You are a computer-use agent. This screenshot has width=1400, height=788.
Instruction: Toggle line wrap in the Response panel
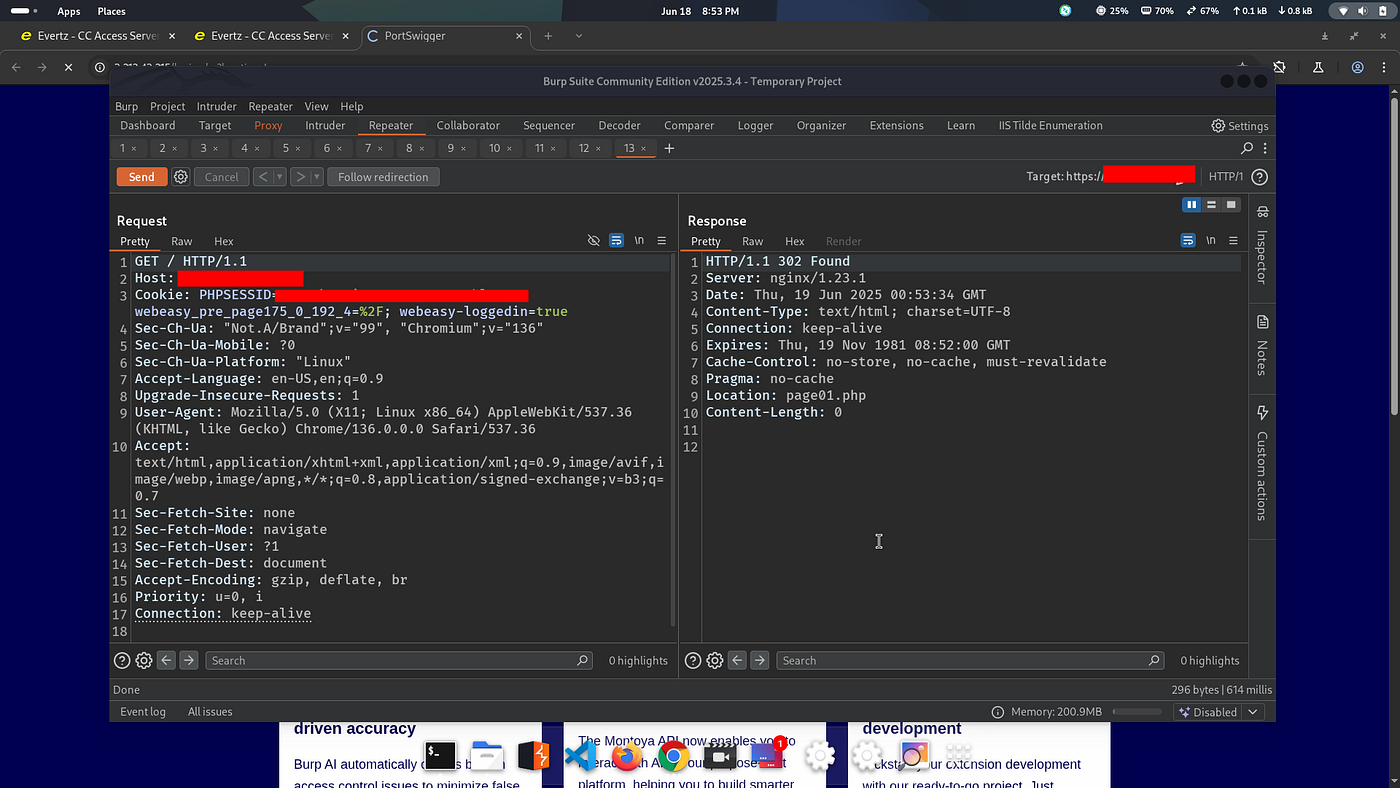coord(1188,241)
